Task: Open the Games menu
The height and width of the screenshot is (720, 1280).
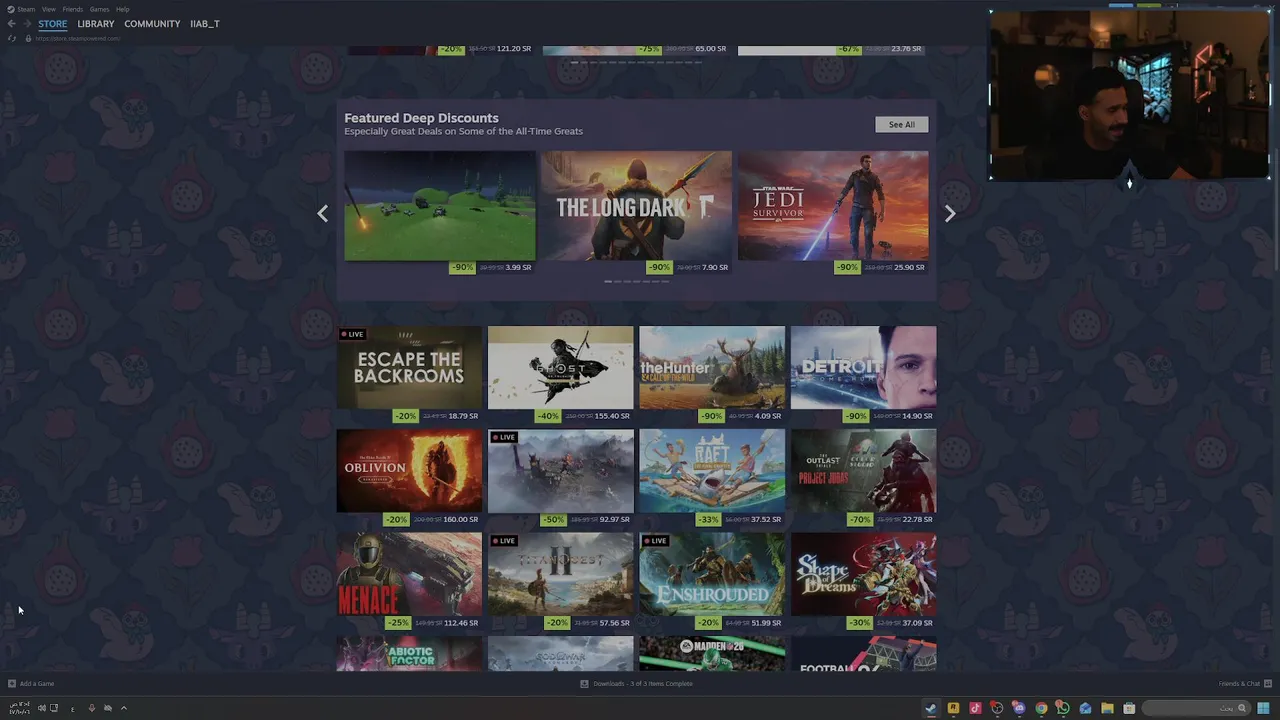Action: [x=99, y=9]
